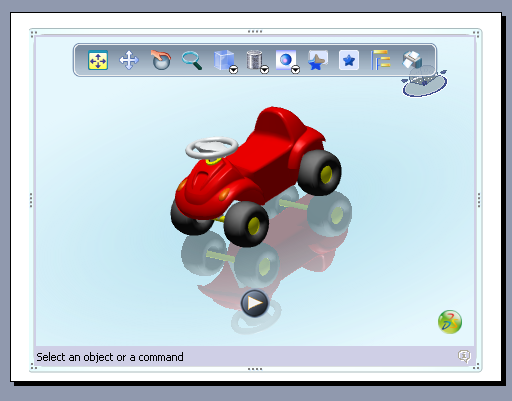Click the star with arrow icon
The image size is (512, 401).
pyautogui.click(x=318, y=60)
